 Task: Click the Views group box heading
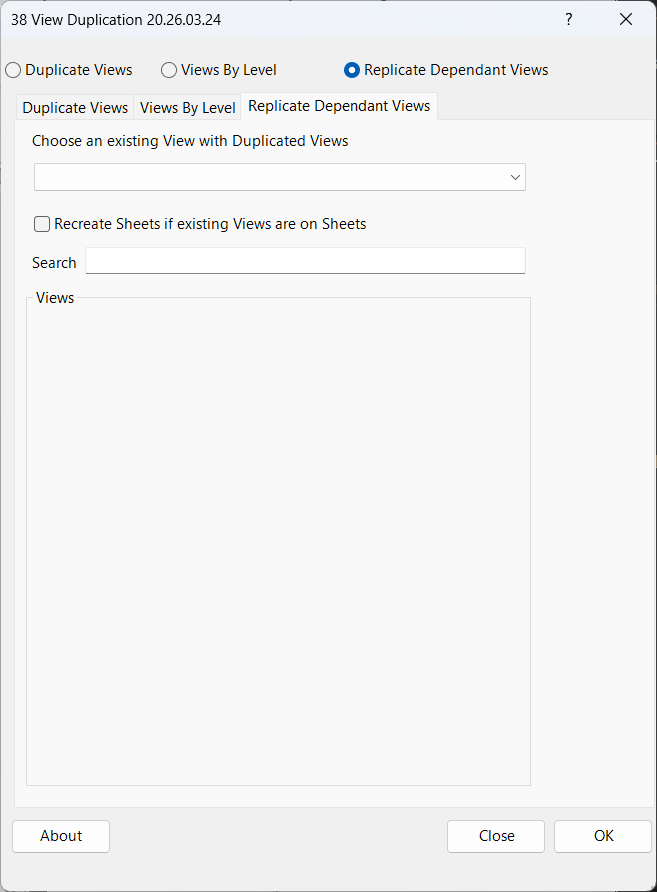tap(55, 298)
